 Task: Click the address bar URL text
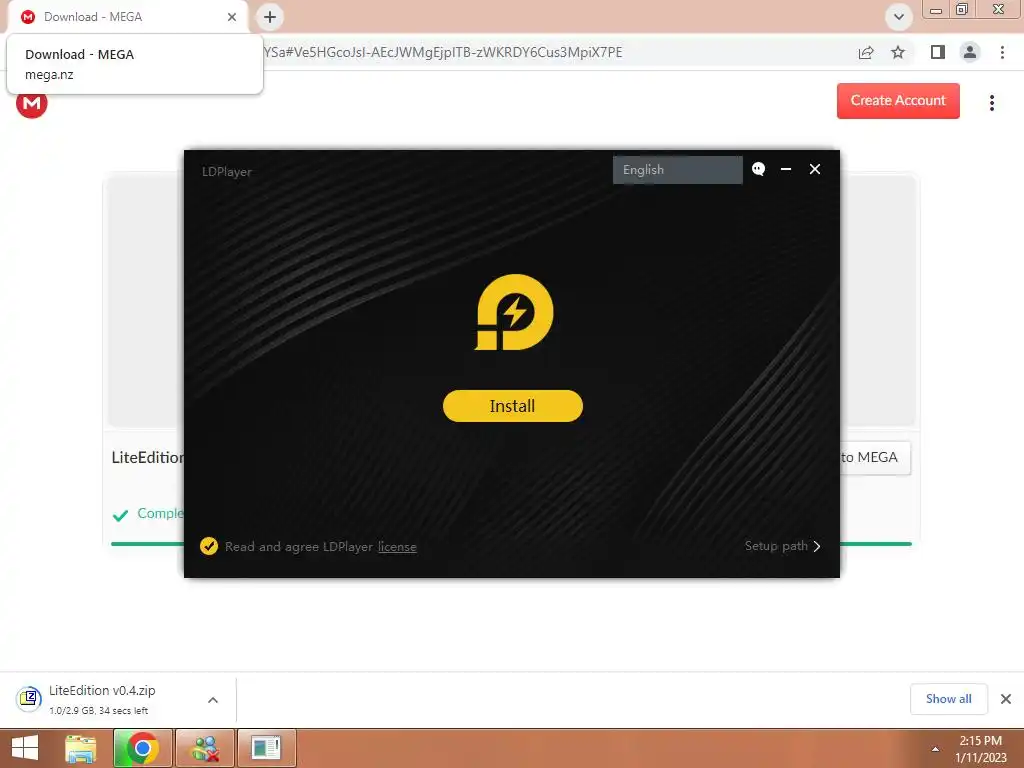443,52
